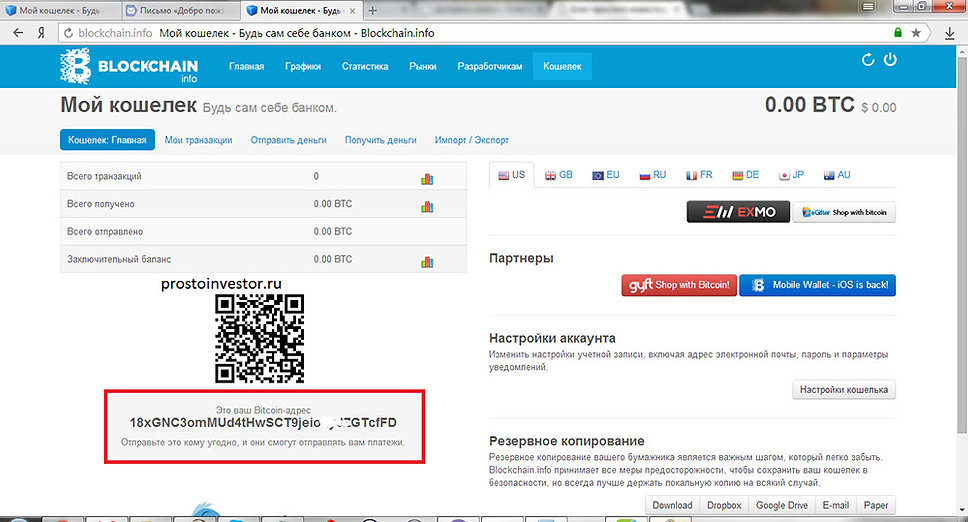Open the chart icon for Всего транзакций
The width and height of the screenshot is (968, 522).
pos(427,179)
